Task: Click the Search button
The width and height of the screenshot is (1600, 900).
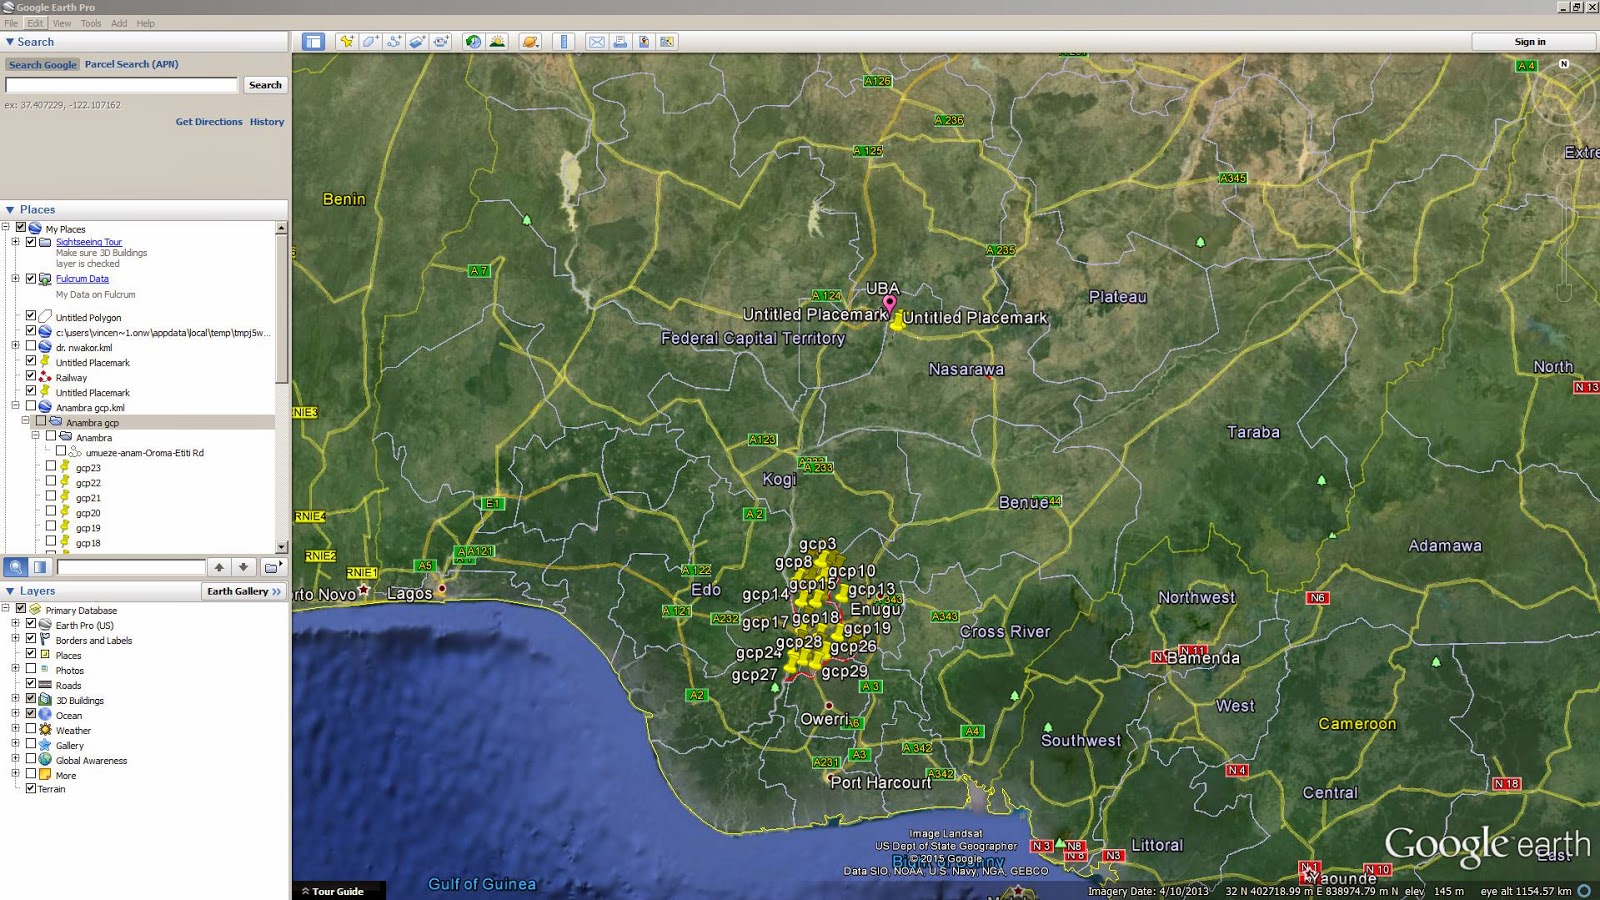Action: tap(265, 85)
